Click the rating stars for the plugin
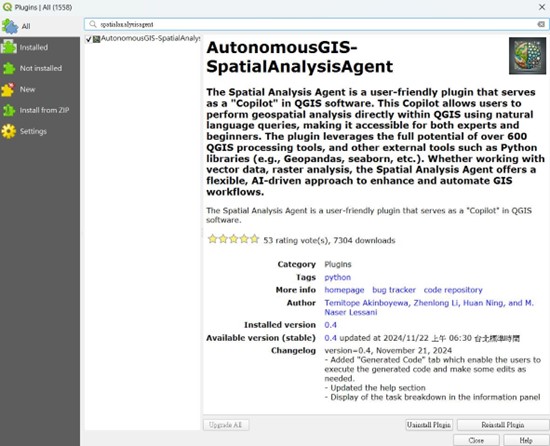550x446 pixels. tap(233, 239)
